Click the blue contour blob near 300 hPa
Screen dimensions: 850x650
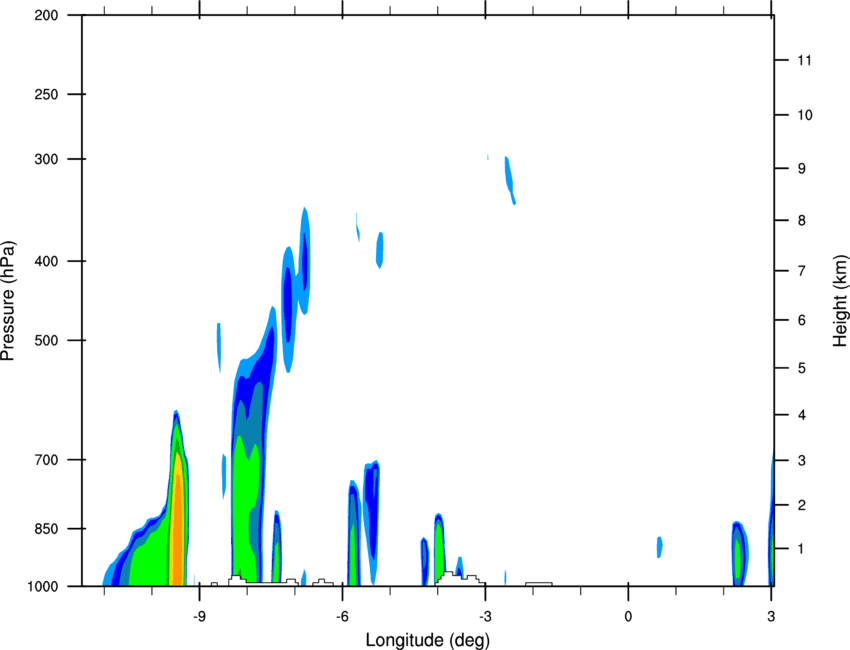[510, 180]
